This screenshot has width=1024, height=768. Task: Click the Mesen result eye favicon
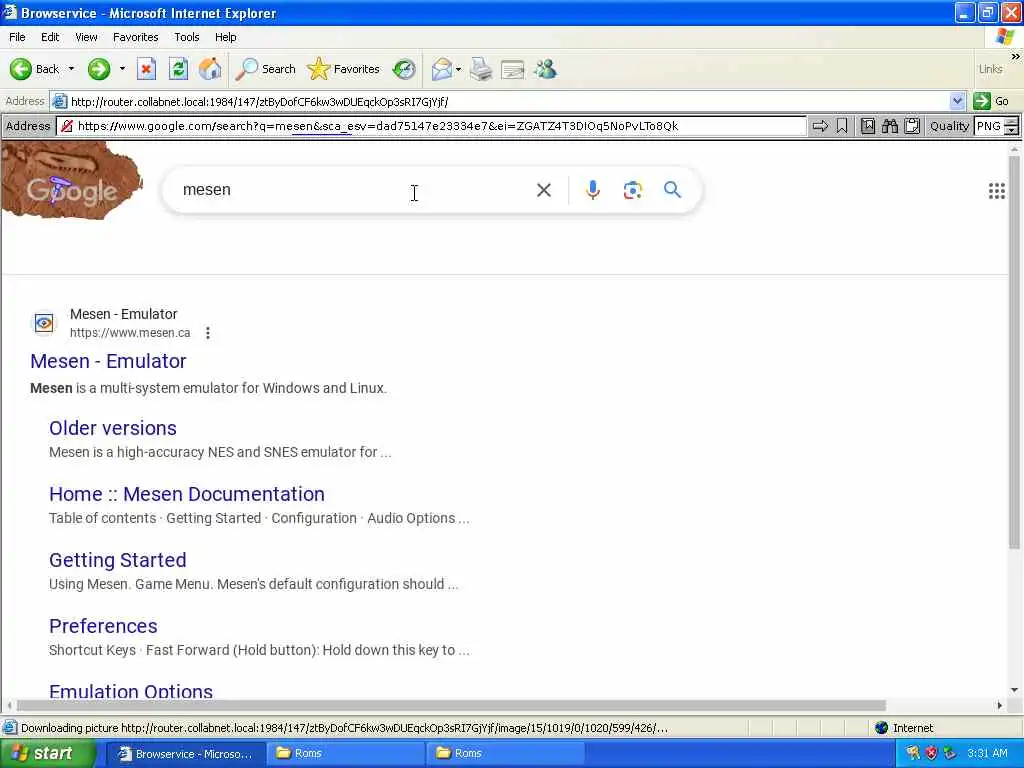click(x=44, y=323)
